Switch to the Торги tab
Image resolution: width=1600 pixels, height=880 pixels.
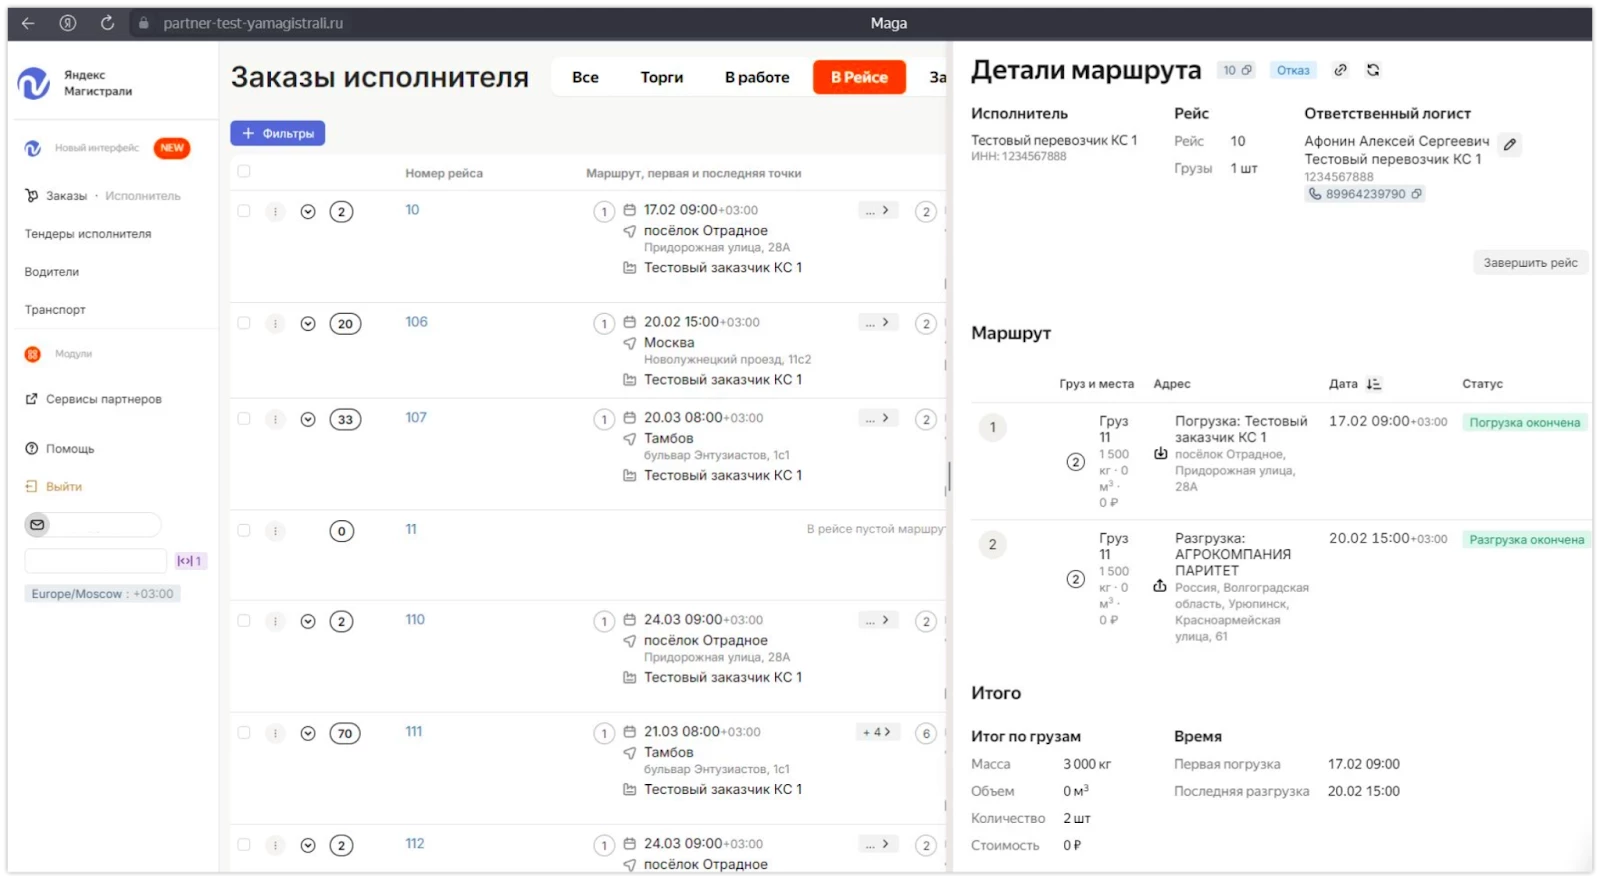pos(661,77)
